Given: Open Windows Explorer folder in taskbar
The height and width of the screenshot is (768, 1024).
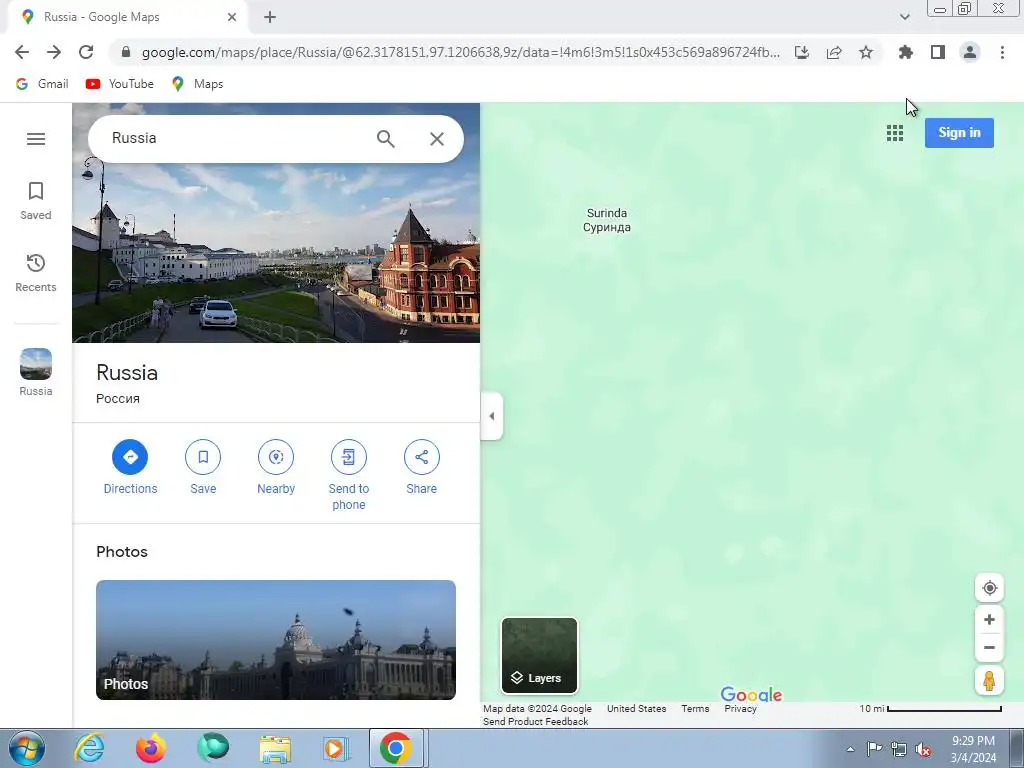Looking at the screenshot, I should coord(275,748).
